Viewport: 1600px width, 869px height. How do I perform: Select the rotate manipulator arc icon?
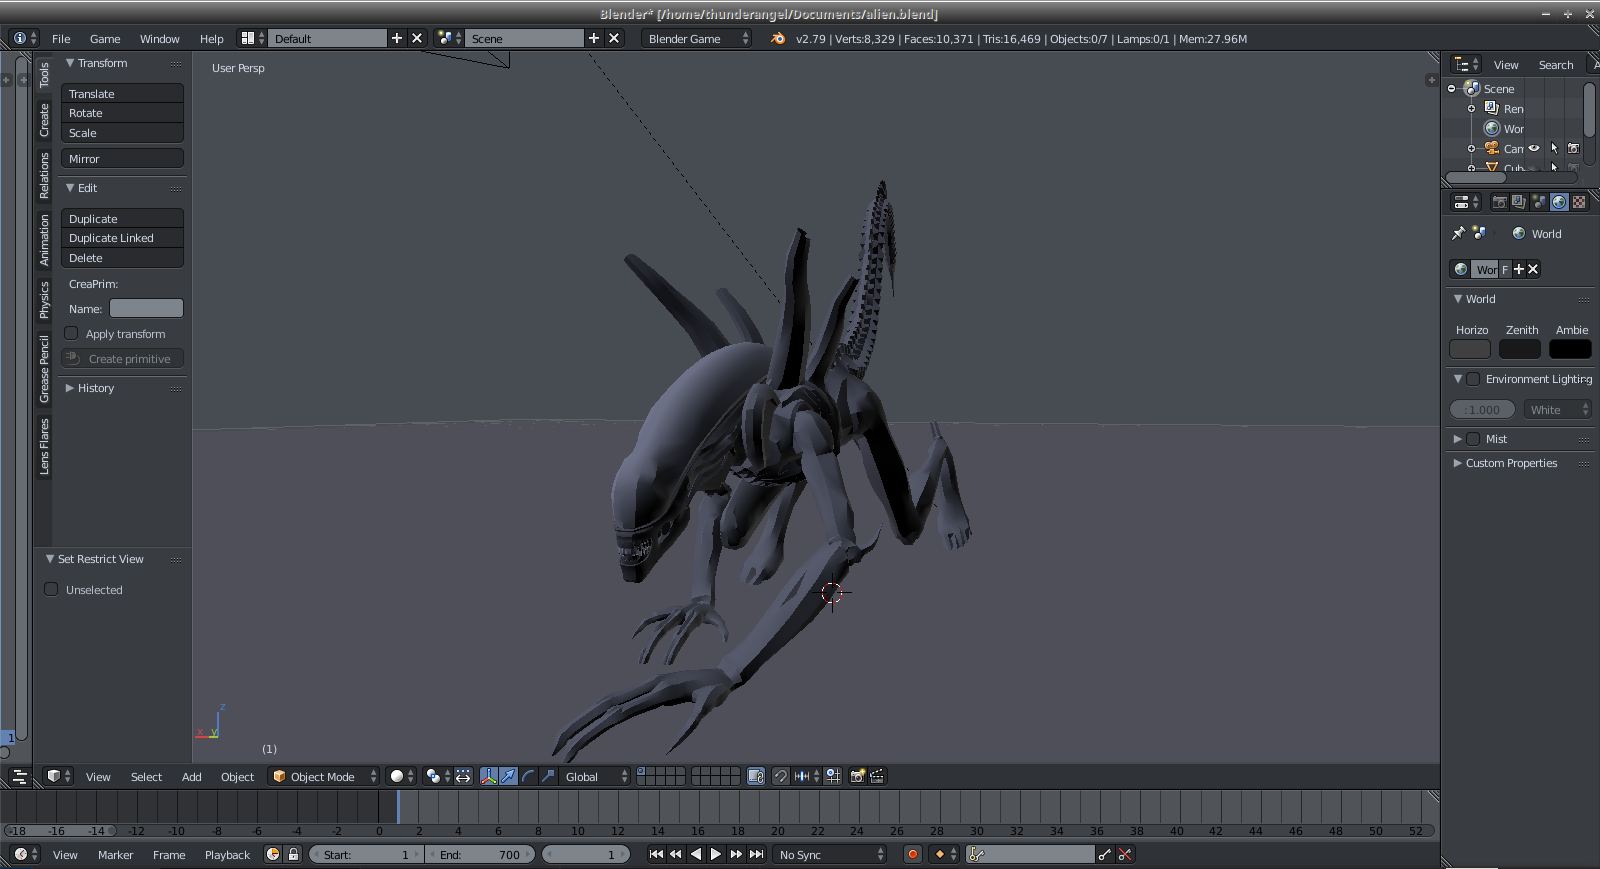pos(528,776)
